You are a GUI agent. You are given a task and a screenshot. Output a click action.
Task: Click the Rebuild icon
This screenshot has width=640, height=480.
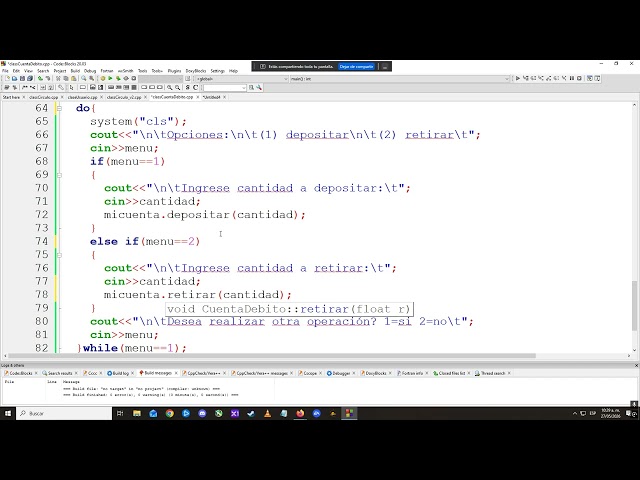[126, 78]
